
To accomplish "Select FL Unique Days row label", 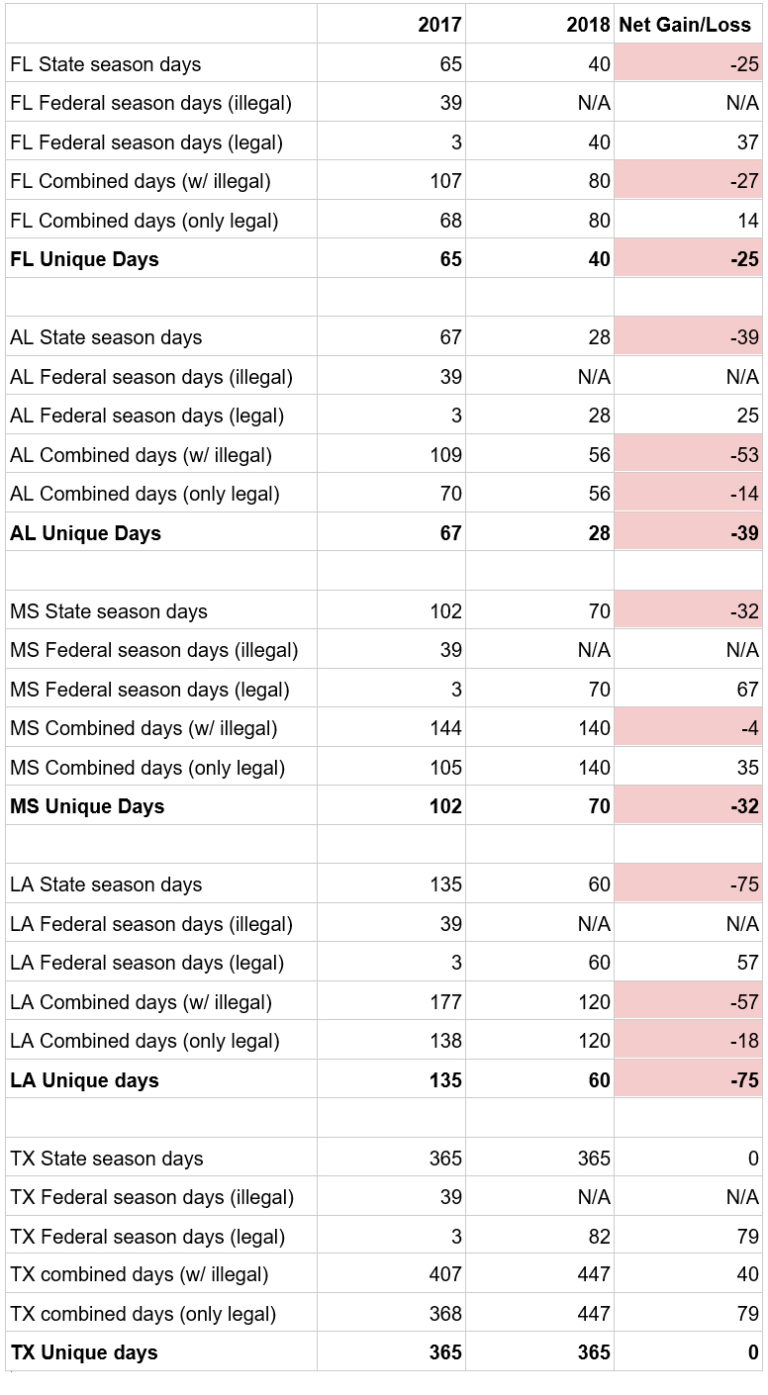I will (x=84, y=260).
